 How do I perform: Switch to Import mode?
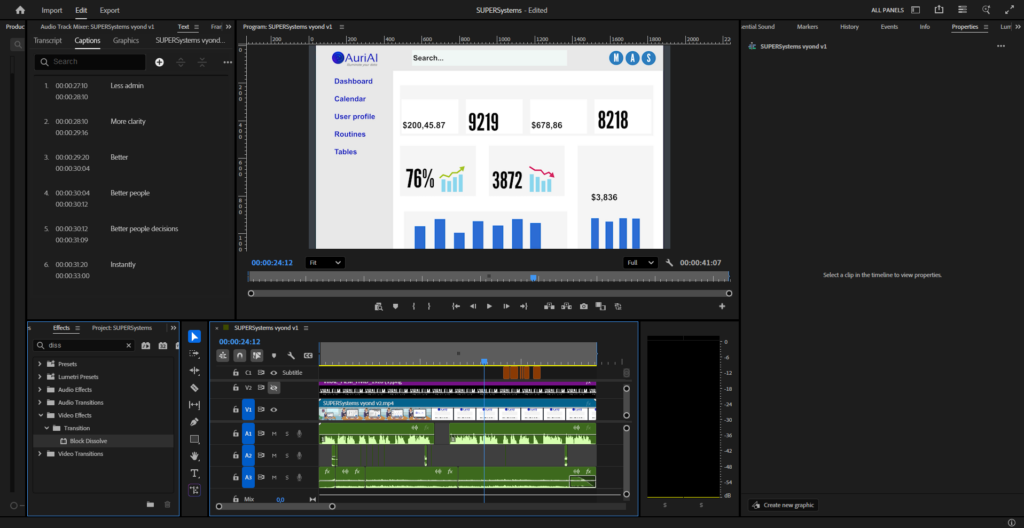click(52, 10)
